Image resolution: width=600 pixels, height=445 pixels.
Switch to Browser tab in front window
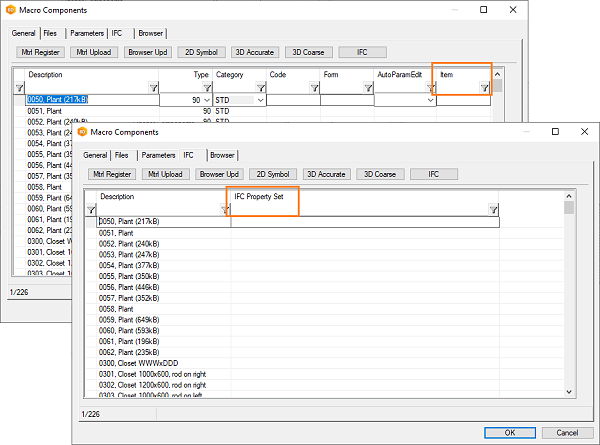click(x=222, y=155)
